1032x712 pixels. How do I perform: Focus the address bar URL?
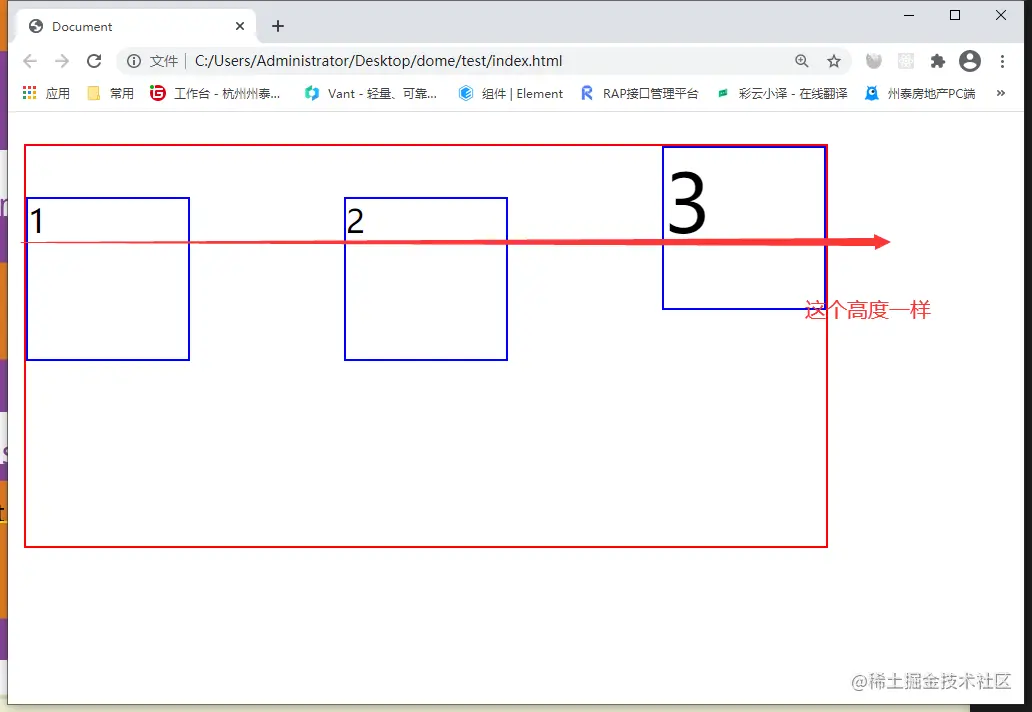coord(378,61)
